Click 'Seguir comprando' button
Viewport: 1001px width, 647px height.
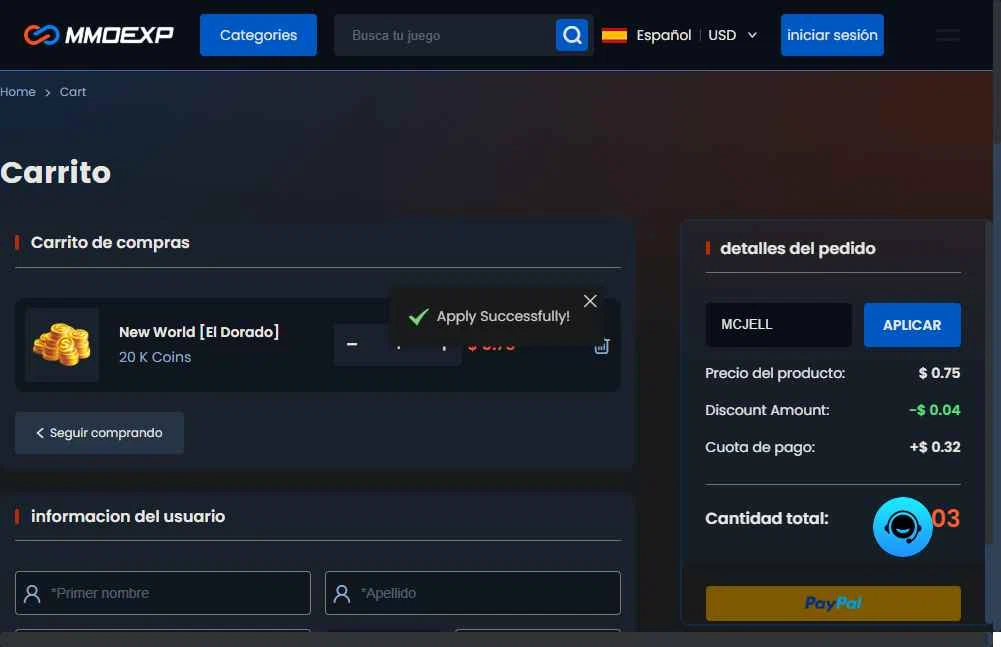coord(99,433)
